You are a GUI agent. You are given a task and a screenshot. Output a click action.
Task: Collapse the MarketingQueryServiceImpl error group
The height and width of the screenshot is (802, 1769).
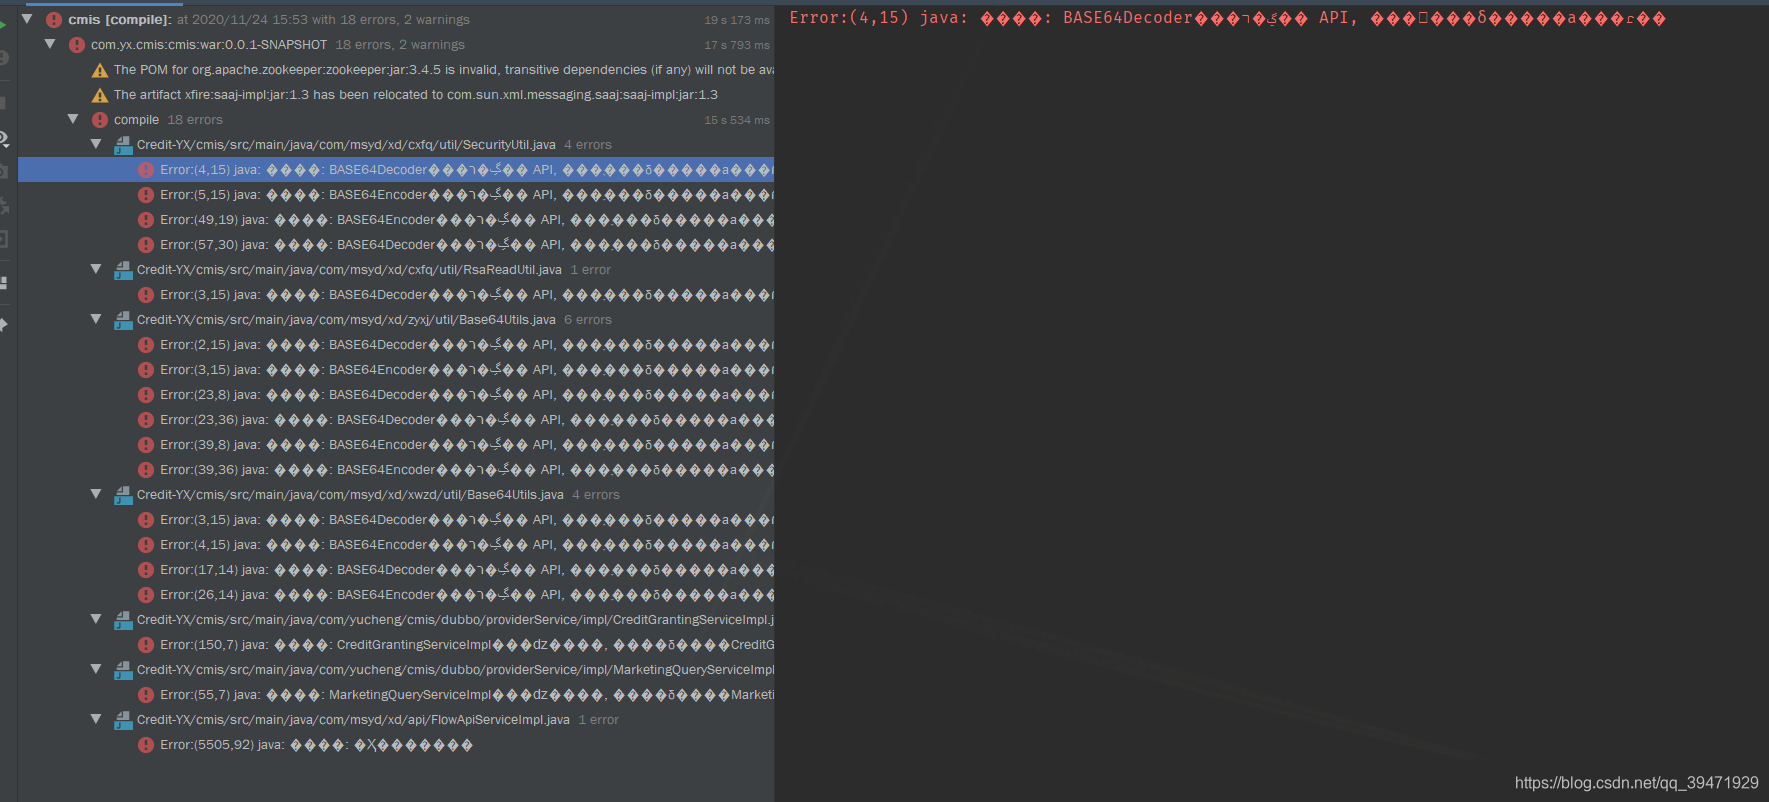(96, 669)
